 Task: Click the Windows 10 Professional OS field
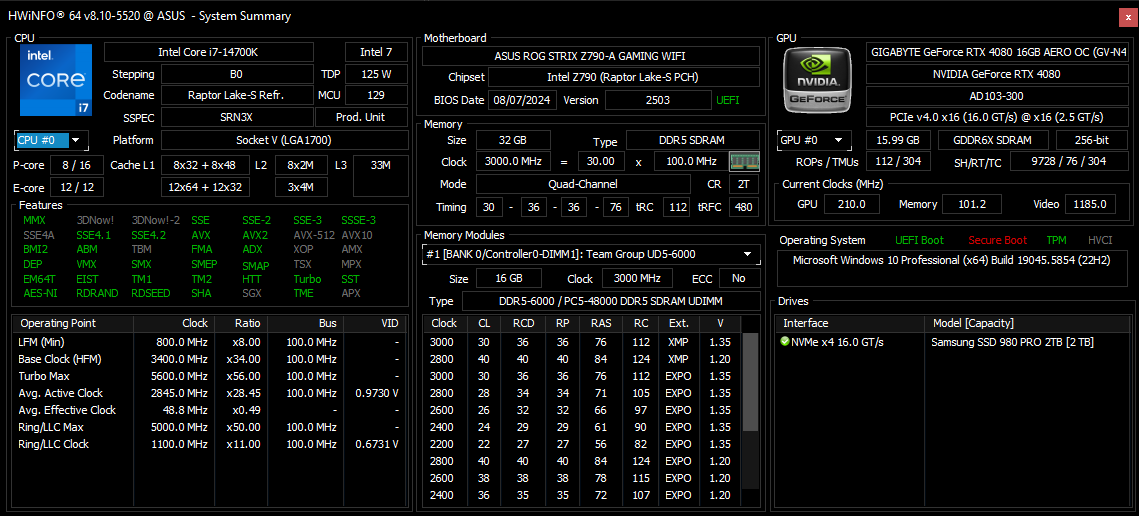click(954, 269)
